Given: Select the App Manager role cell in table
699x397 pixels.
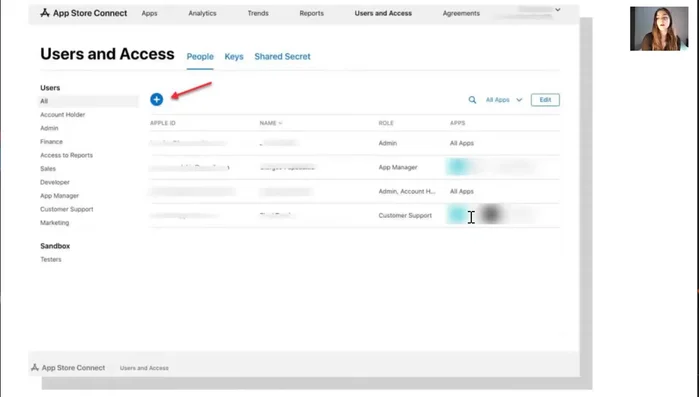Looking at the screenshot, I should coord(398,167).
